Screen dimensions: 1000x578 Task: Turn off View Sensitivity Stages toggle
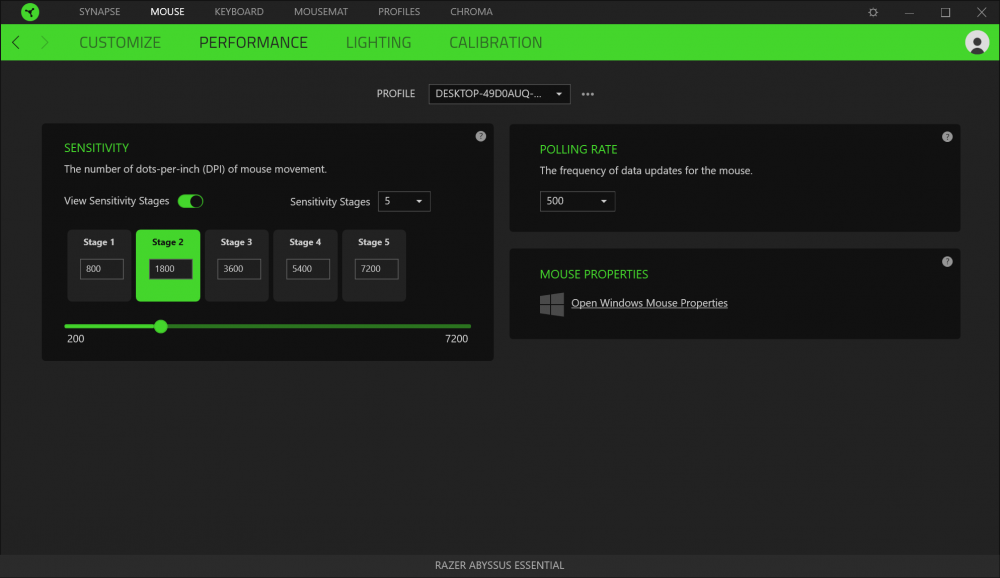[190, 201]
